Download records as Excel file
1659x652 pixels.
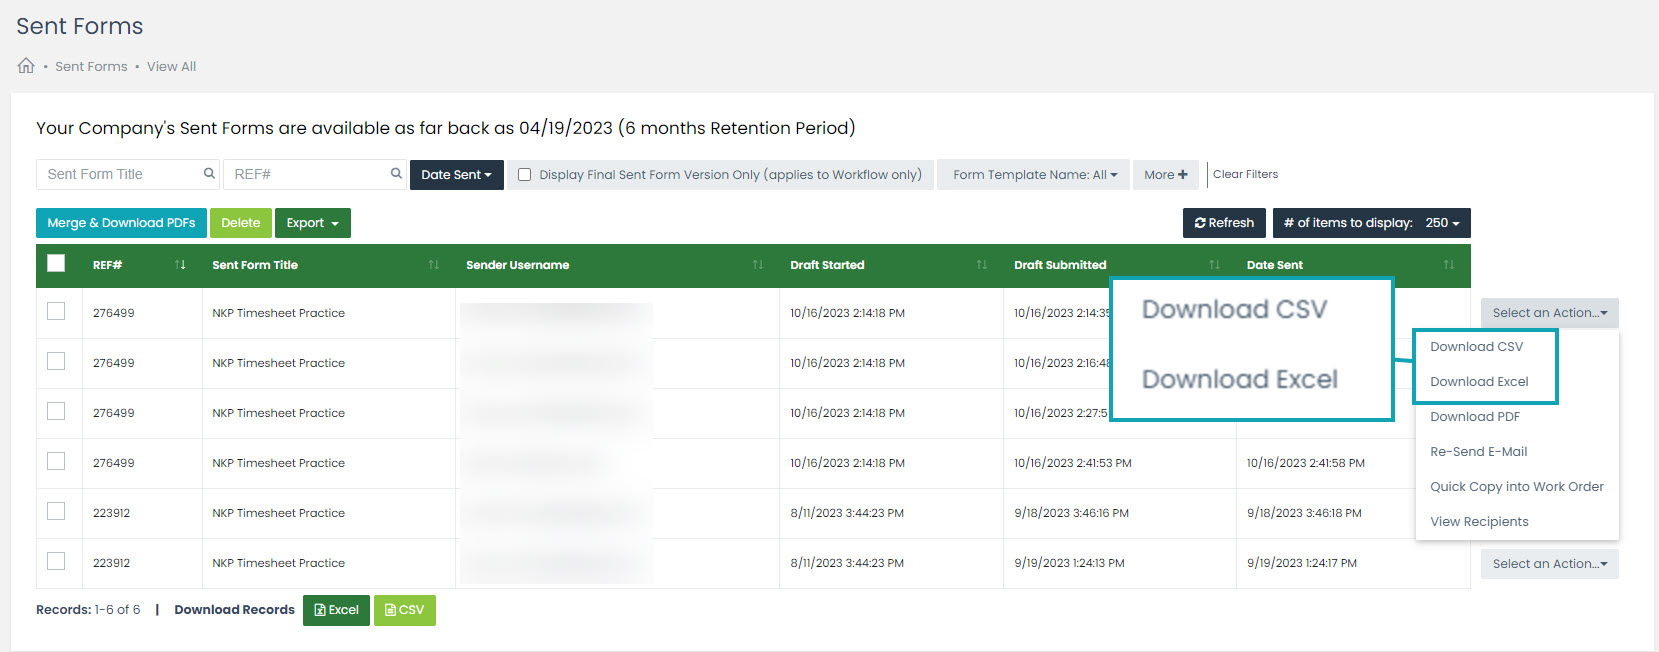point(336,610)
